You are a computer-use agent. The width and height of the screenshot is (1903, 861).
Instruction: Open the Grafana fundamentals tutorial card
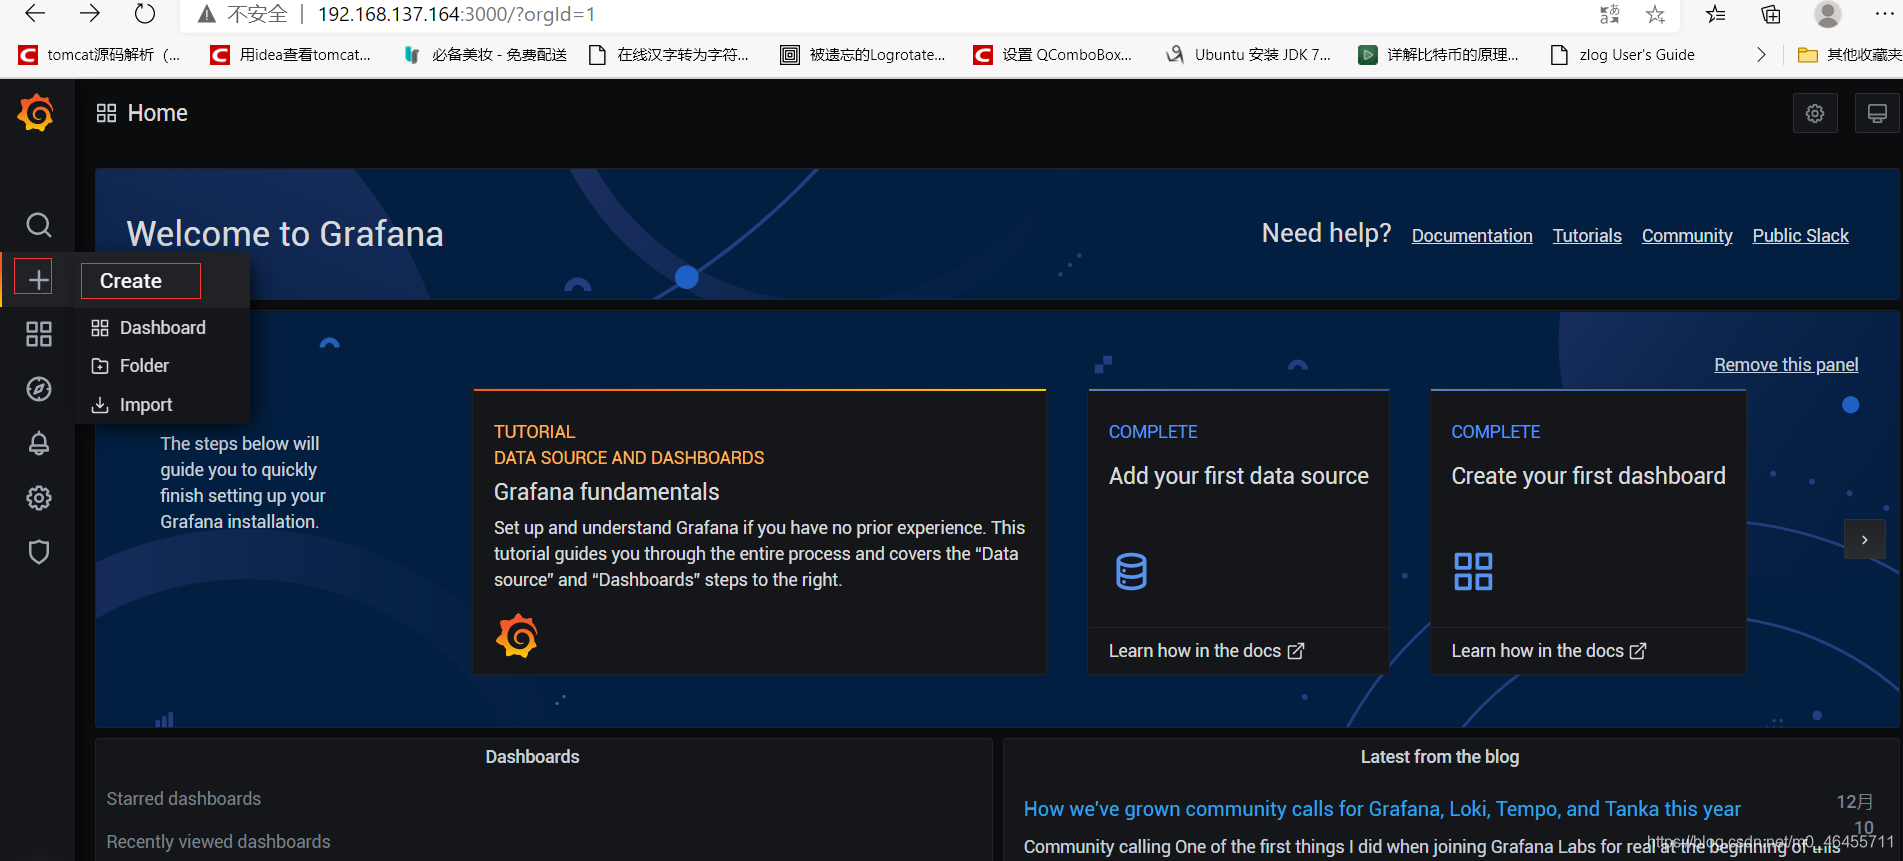tap(759, 532)
